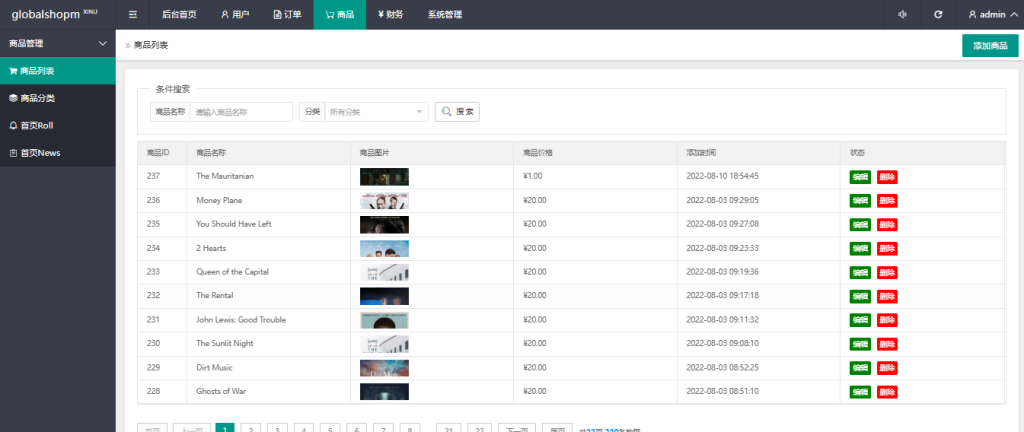Click the 搜索 search button
This screenshot has width=1024, height=432.
pyautogui.click(x=458, y=112)
